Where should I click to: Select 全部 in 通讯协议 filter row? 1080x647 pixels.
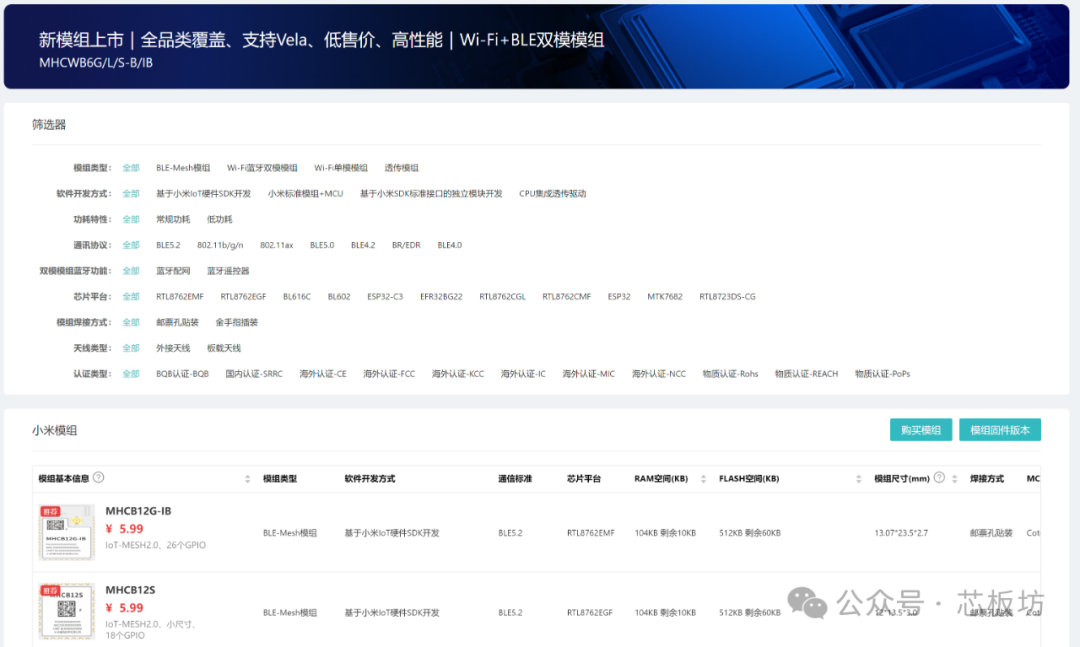tap(131, 245)
